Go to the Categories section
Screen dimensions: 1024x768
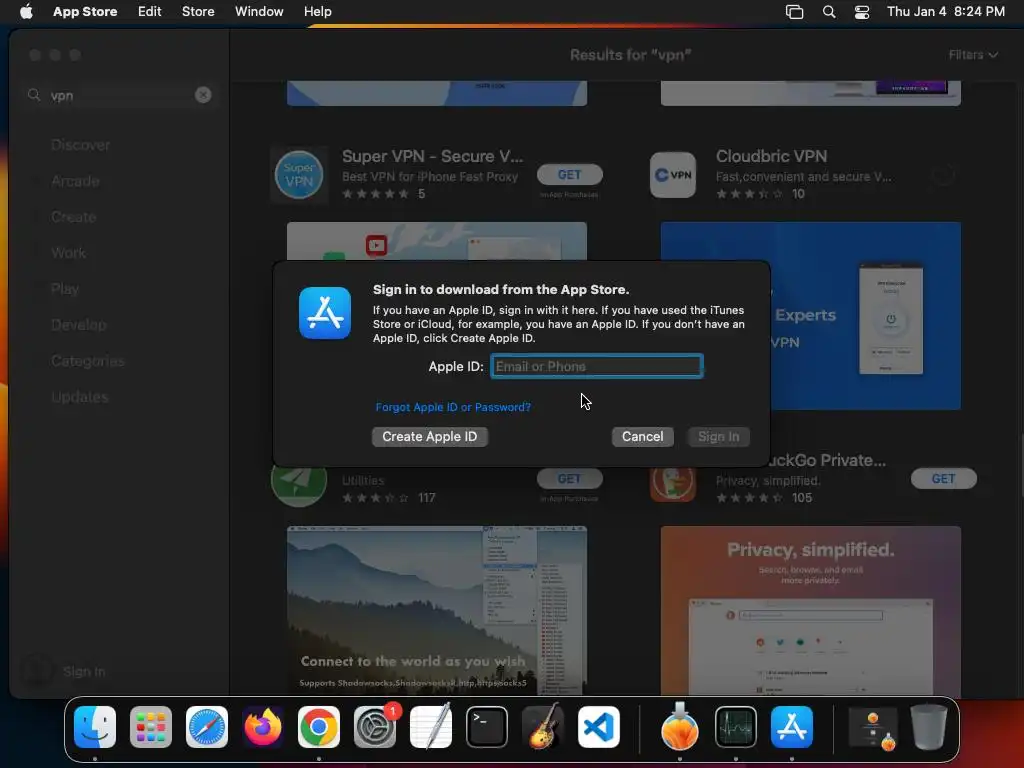tap(88, 361)
